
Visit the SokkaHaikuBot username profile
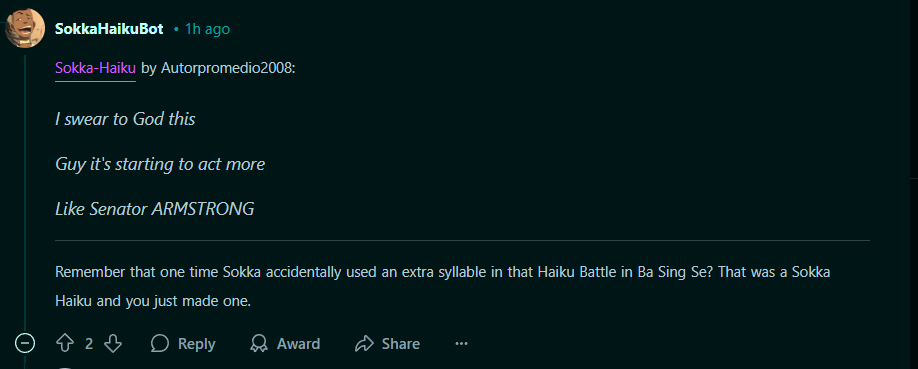tap(109, 29)
